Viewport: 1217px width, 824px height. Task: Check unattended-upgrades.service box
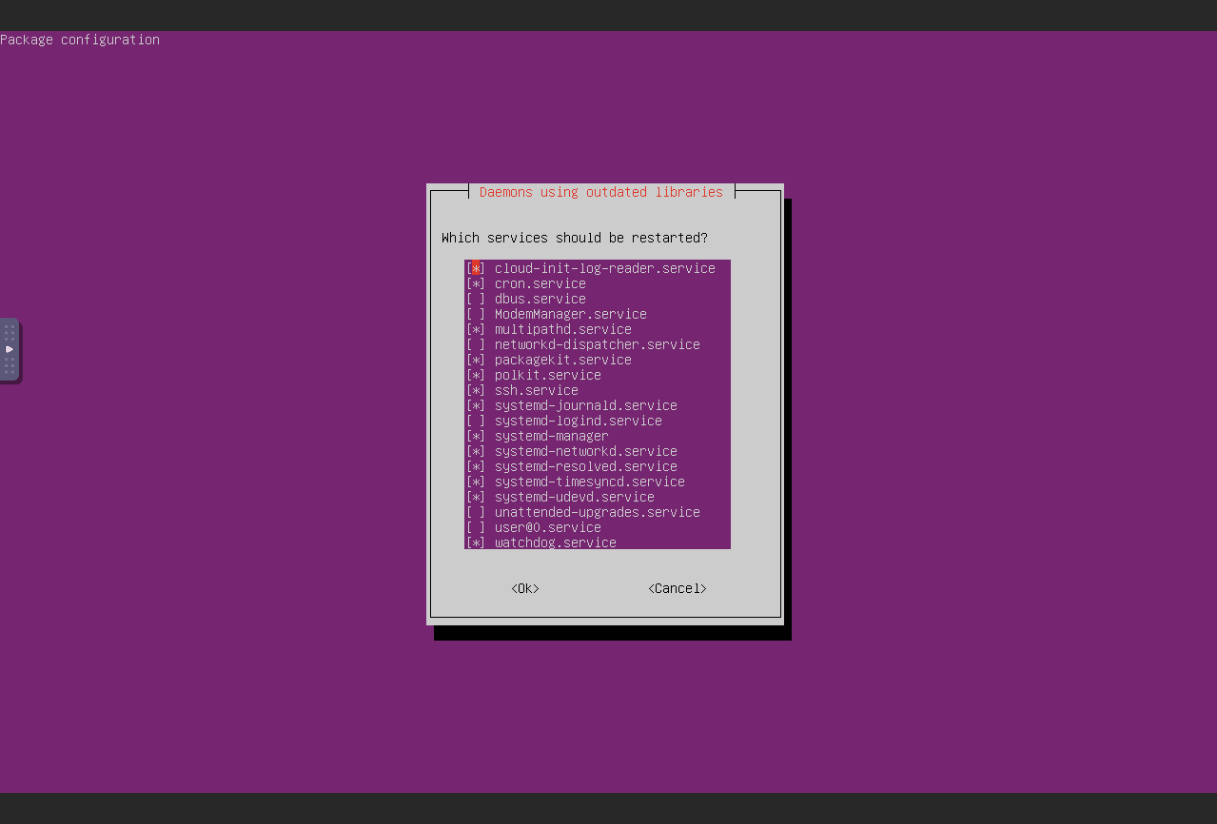(476, 512)
